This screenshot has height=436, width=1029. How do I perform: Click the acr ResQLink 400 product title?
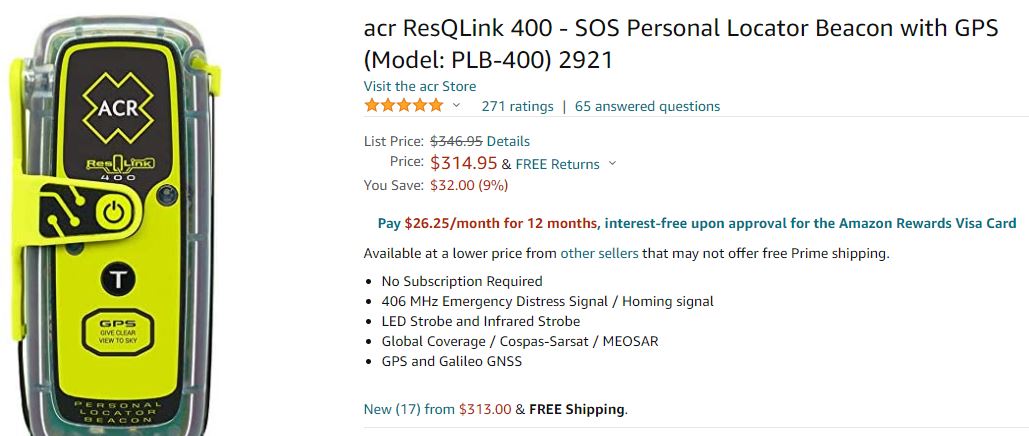pyautogui.click(x=681, y=44)
